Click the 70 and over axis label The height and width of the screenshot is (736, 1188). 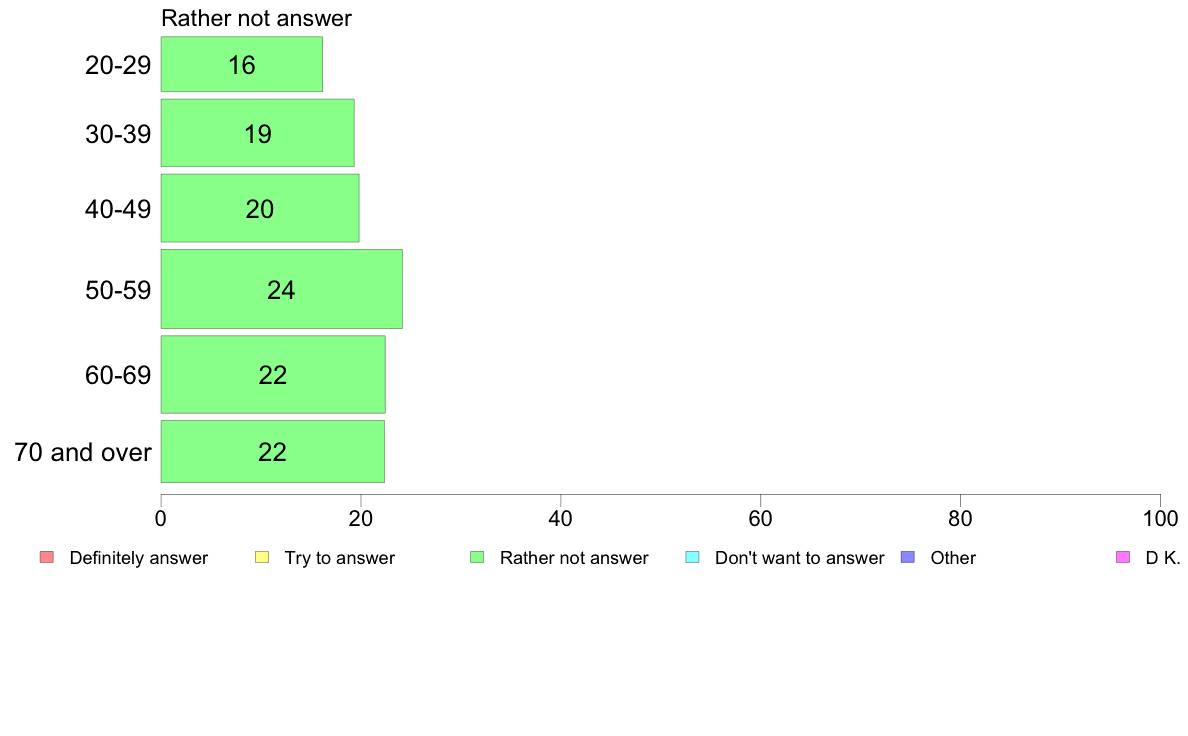click(83, 452)
